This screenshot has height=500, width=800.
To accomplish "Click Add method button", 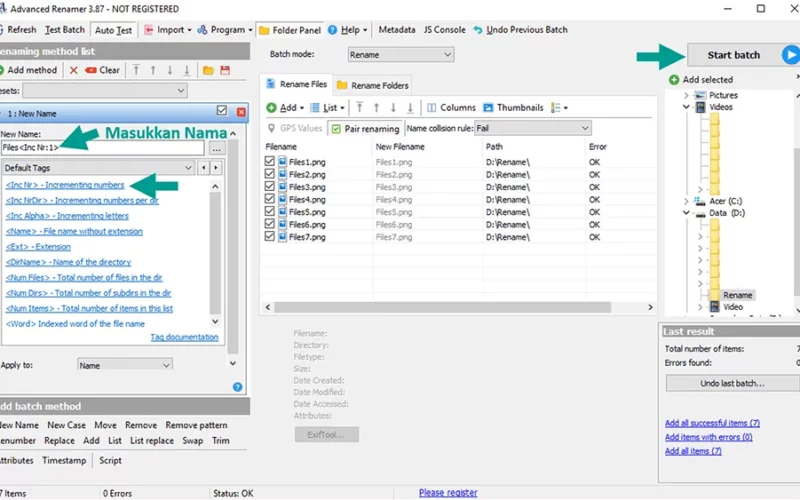I will (28, 70).
